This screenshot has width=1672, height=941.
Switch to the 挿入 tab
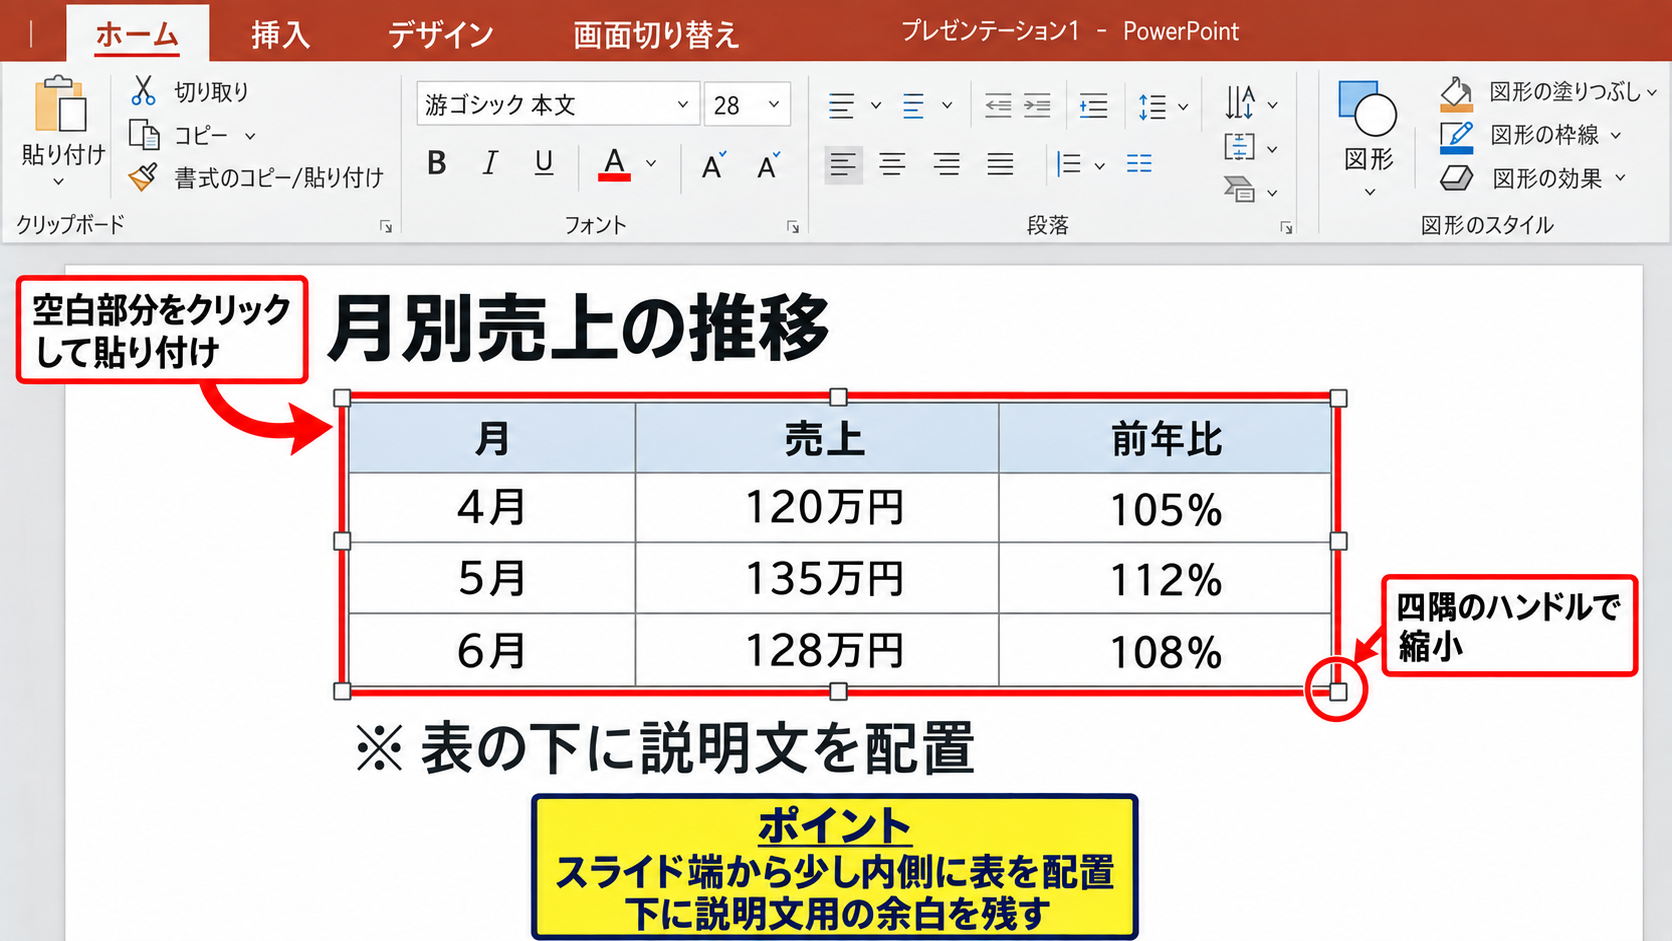(x=280, y=35)
